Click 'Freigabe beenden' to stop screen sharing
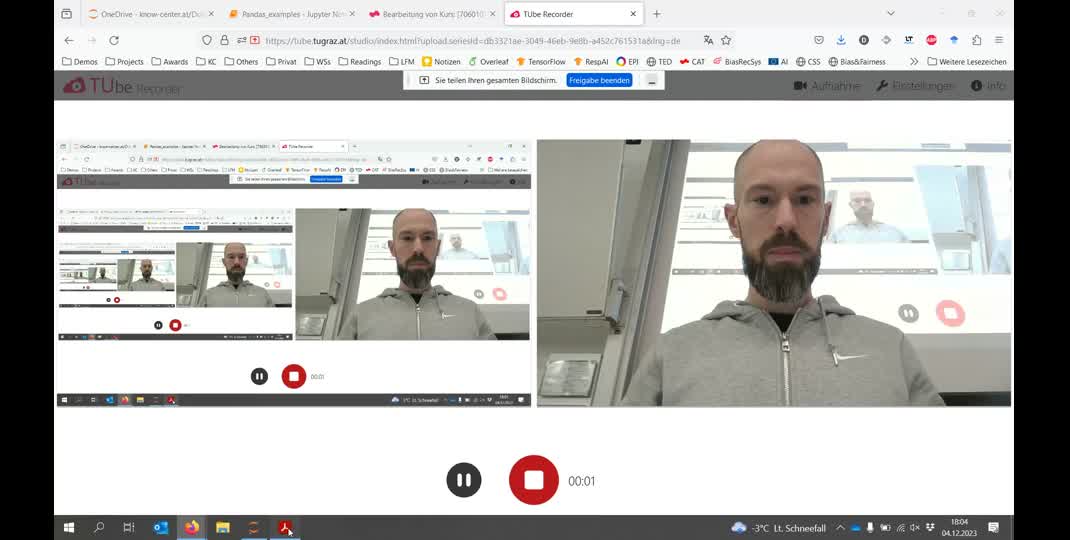 pos(599,80)
